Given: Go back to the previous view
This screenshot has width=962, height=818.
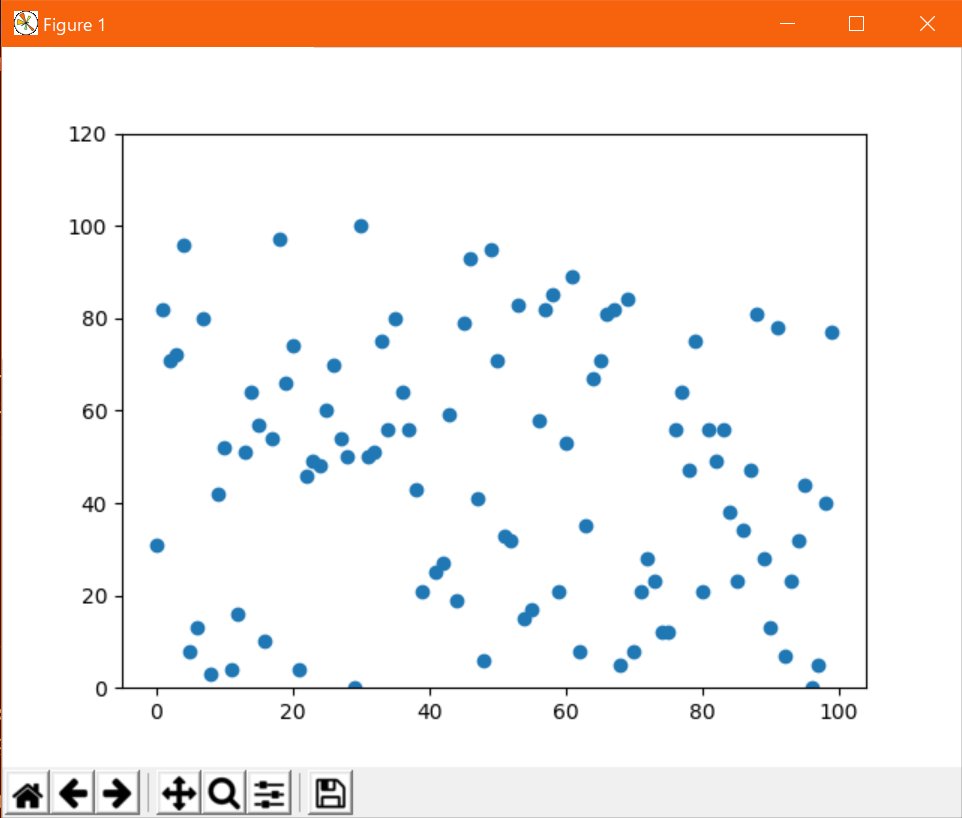Looking at the screenshot, I should [x=72, y=792].
